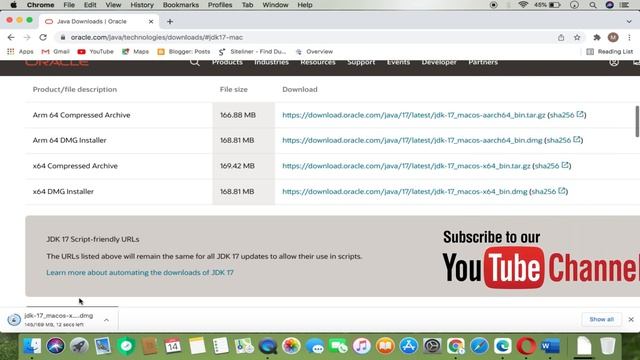Open the YouTube bookmark
The height and width of the screenshot is (360, 640).
point(96,52)
